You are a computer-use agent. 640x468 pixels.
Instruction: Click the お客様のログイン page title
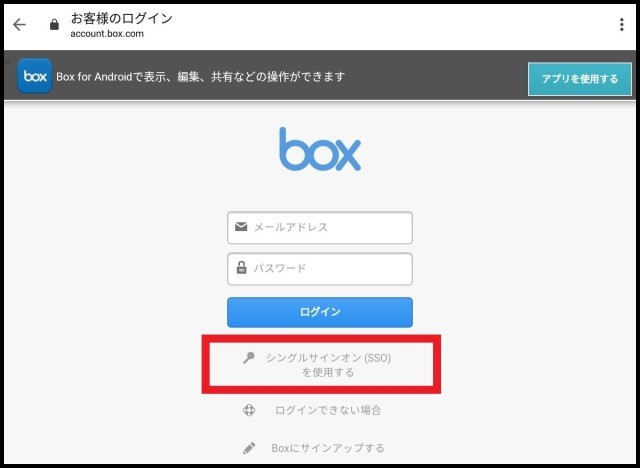coord(121,17)
